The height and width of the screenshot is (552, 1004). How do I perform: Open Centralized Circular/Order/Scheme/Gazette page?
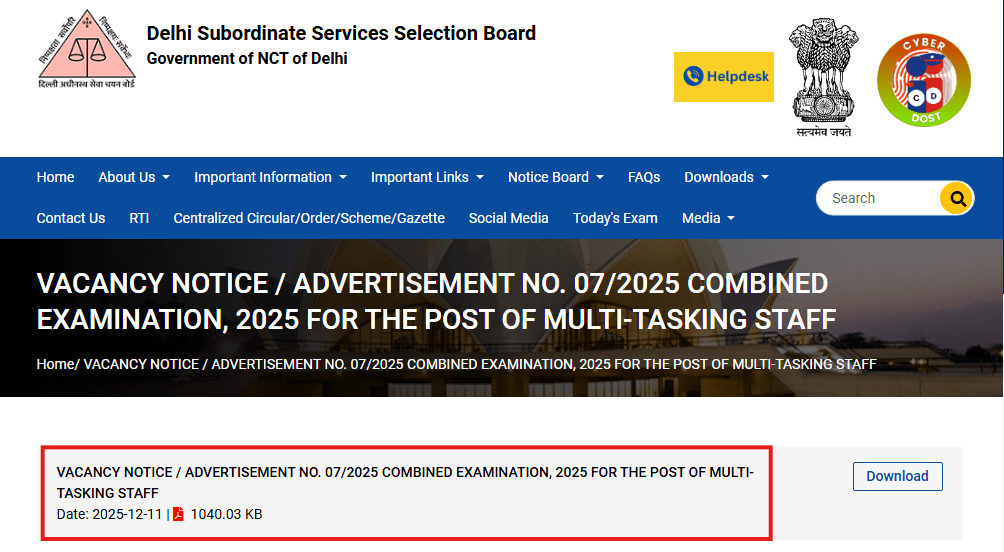click(x=309, y=218)
